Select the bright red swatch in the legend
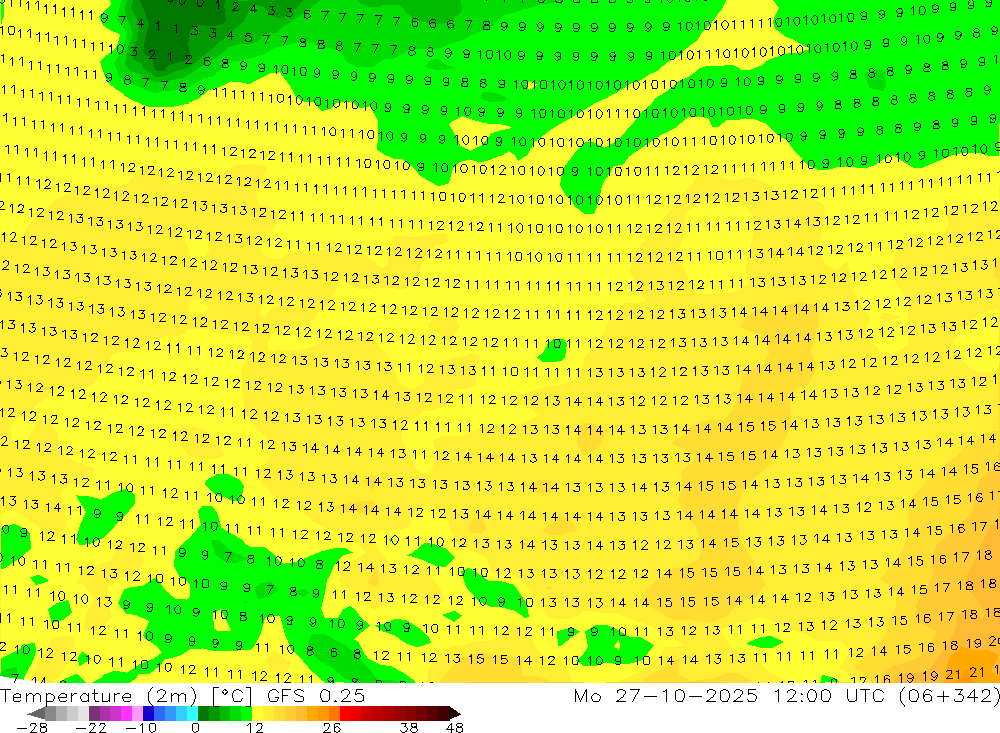Image resolution: width=1000 pixels, height=733 pixels. pyautogui.click(x=345, y=713)
